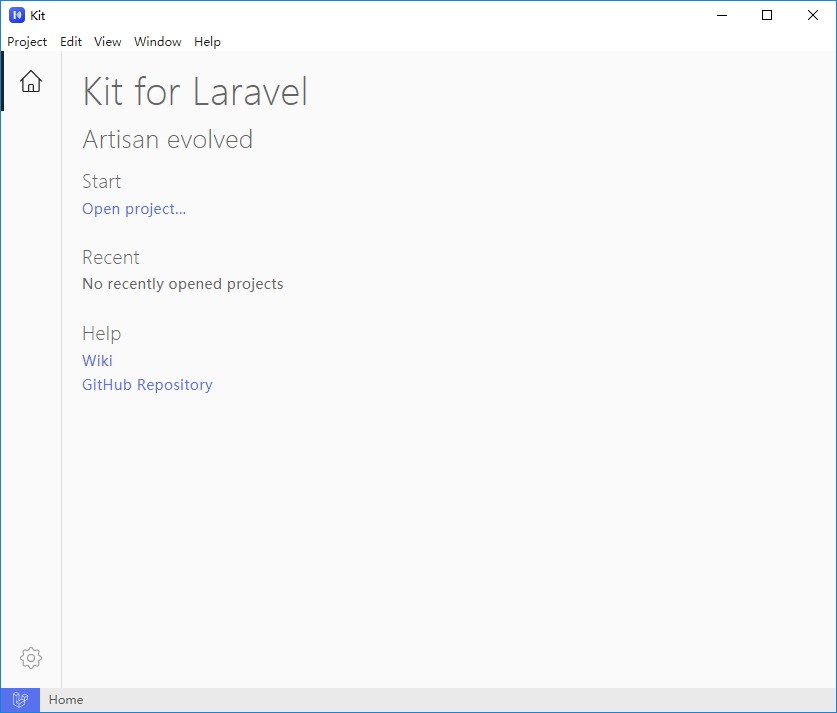Click the Start section heading
The image size is (837, 713).
[x=101, y=181]
